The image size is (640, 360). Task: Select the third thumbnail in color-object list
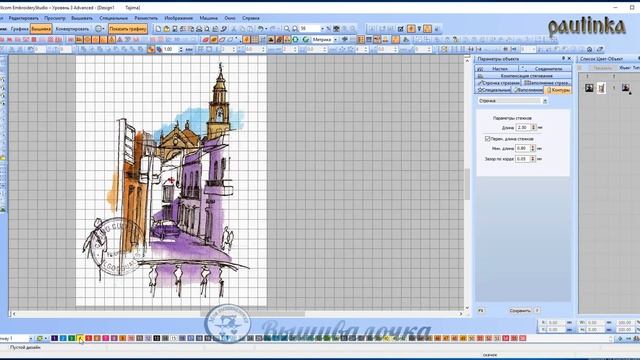626,88
